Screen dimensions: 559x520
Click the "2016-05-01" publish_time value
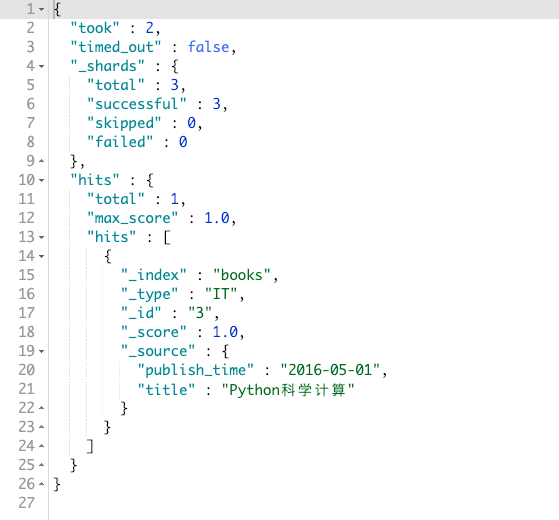[x=330, y=370]
